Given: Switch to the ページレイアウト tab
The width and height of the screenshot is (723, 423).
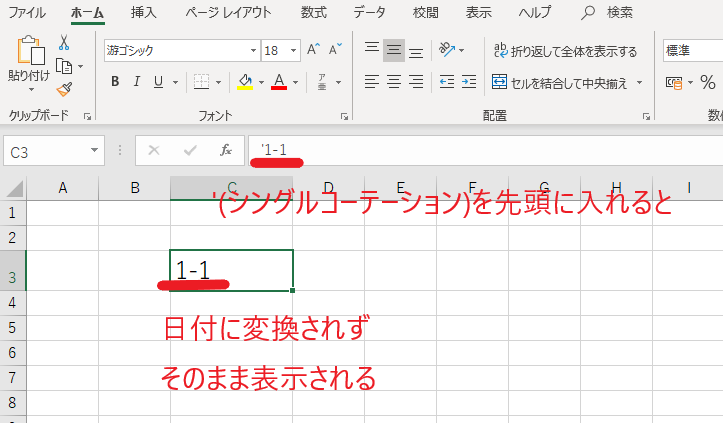Looking at the screenshot, I should click(228, 12).
